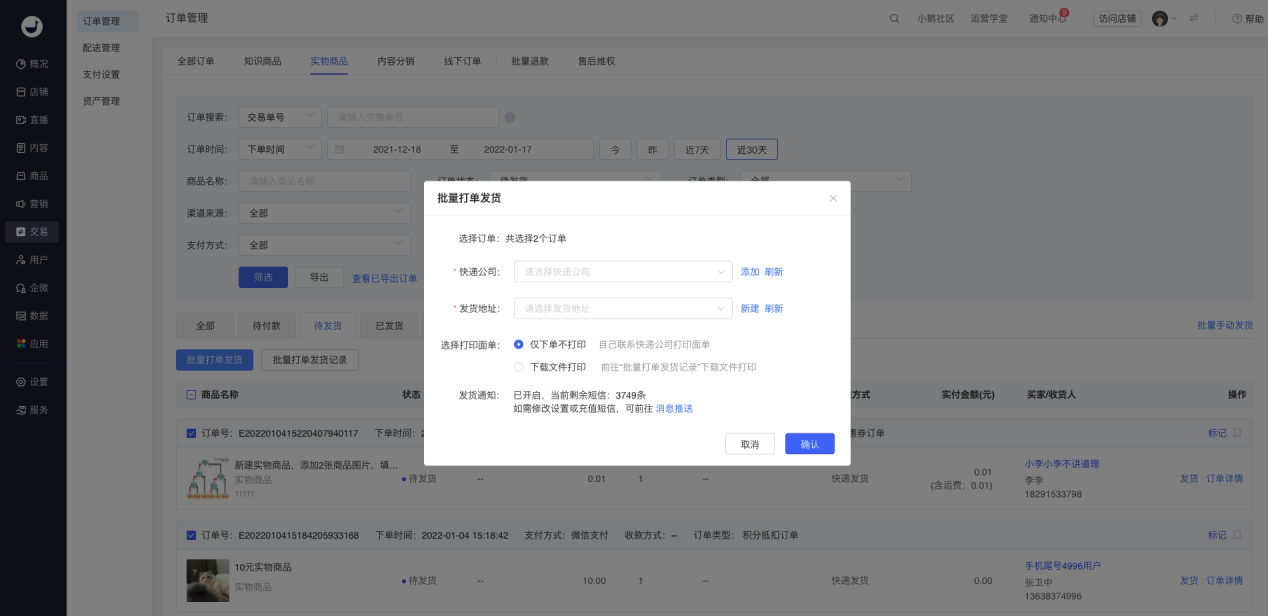The height and width of the screenshot is (616, 1268).
Task: Open the 渠道来源 dropdown
Action: click(x=325, y=213)
